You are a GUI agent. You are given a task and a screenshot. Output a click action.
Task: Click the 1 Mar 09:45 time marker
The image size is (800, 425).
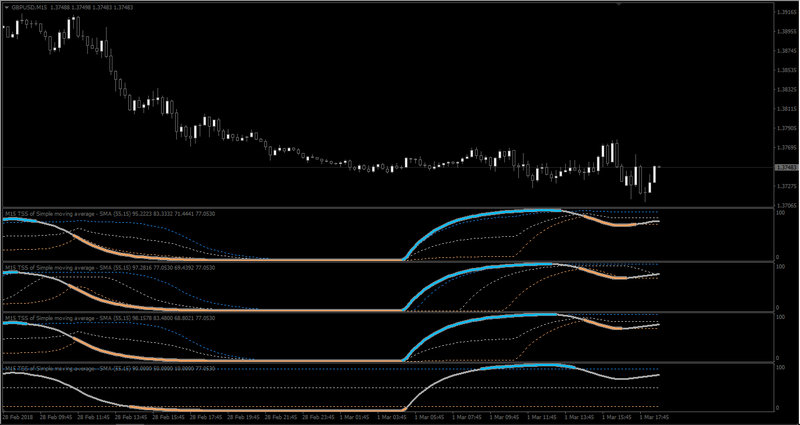(503, 417)
